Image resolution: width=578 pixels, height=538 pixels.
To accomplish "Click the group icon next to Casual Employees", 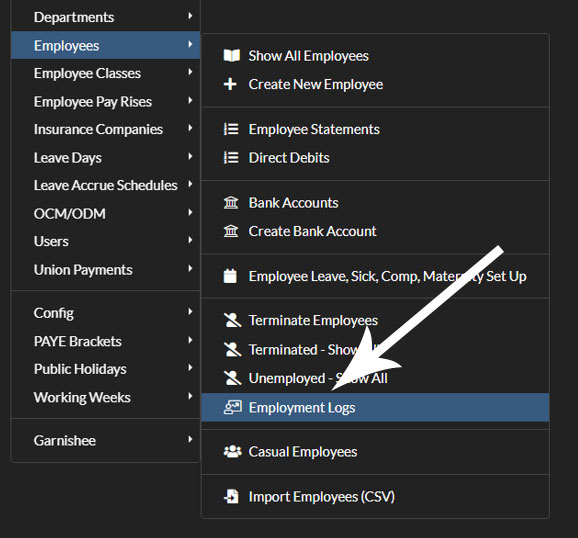I will [x=233, y=451].
